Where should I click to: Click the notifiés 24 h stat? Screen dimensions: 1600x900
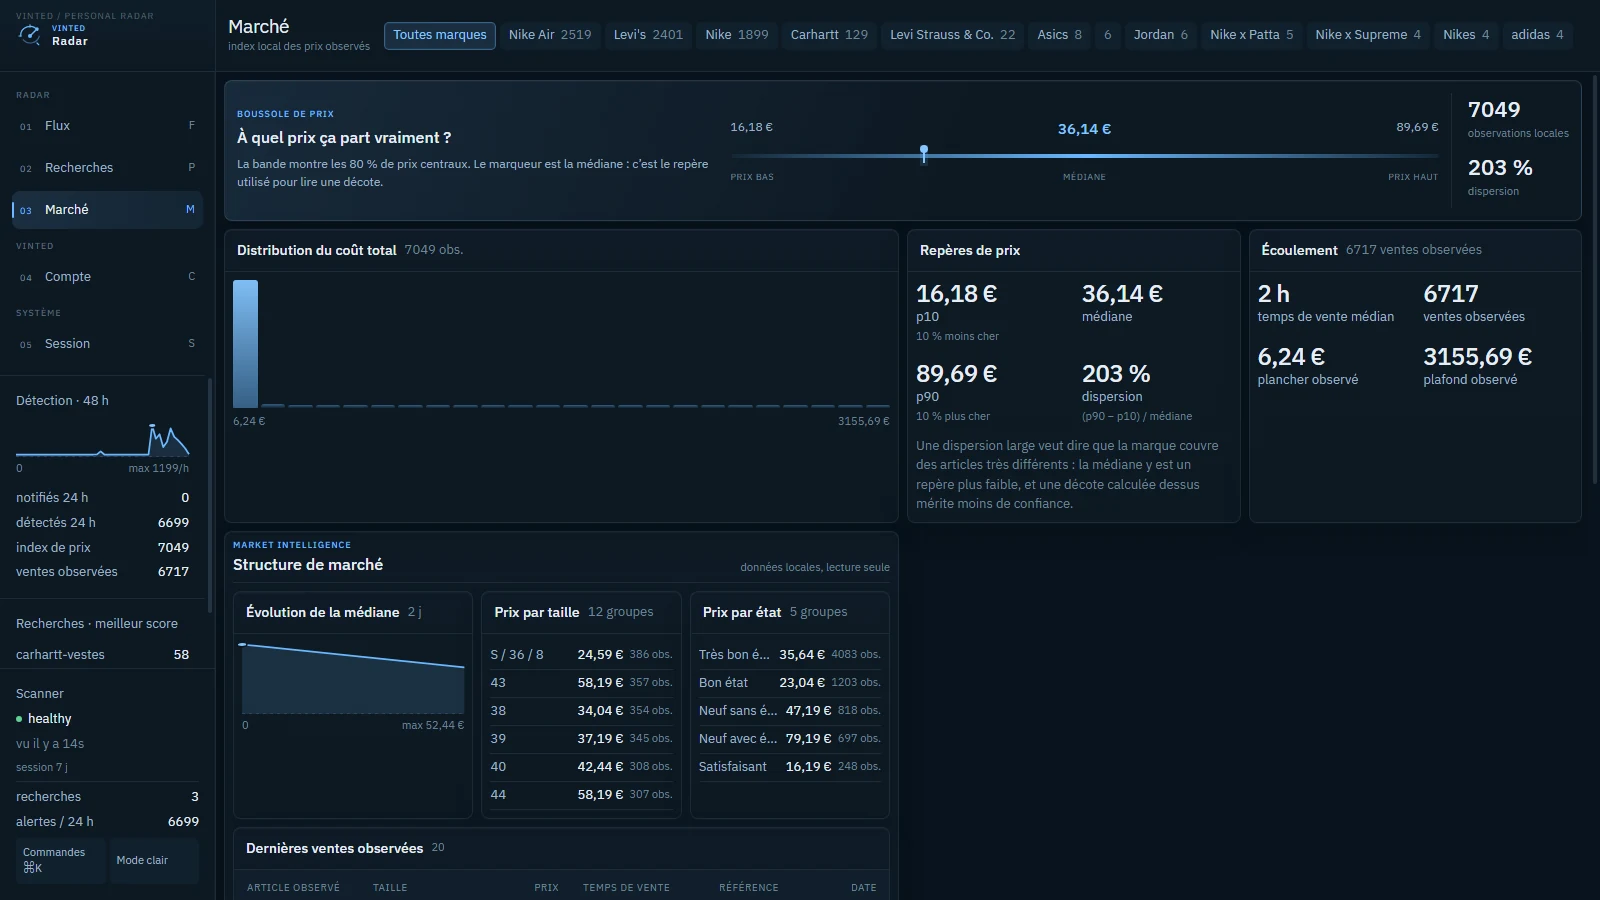click(102, 498)
